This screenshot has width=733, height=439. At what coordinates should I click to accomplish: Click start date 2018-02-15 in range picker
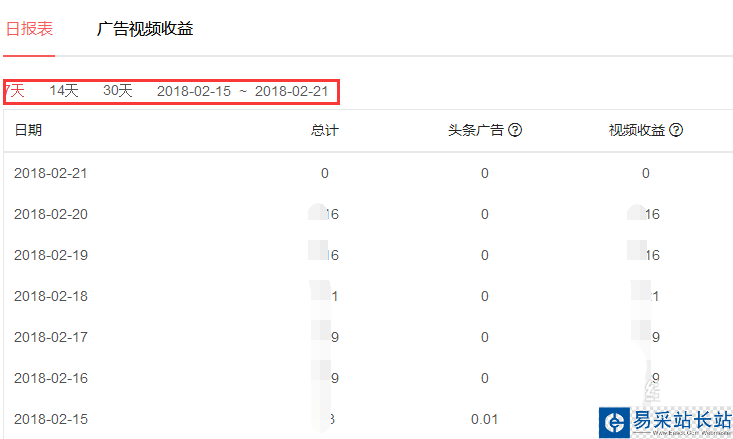(x=194, y=91)
